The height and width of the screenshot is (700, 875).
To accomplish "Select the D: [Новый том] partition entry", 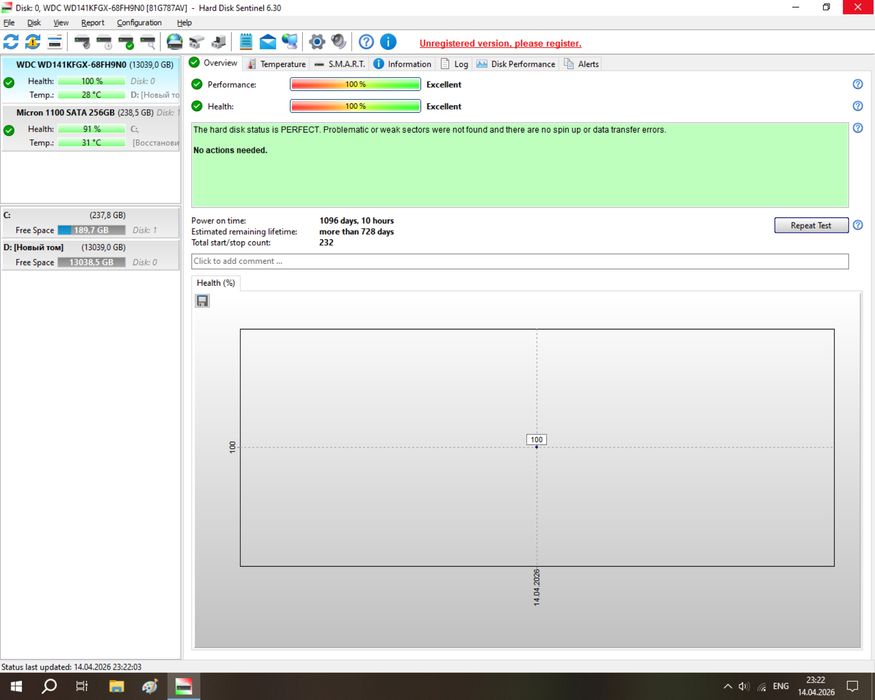I will tap(90, 255).
